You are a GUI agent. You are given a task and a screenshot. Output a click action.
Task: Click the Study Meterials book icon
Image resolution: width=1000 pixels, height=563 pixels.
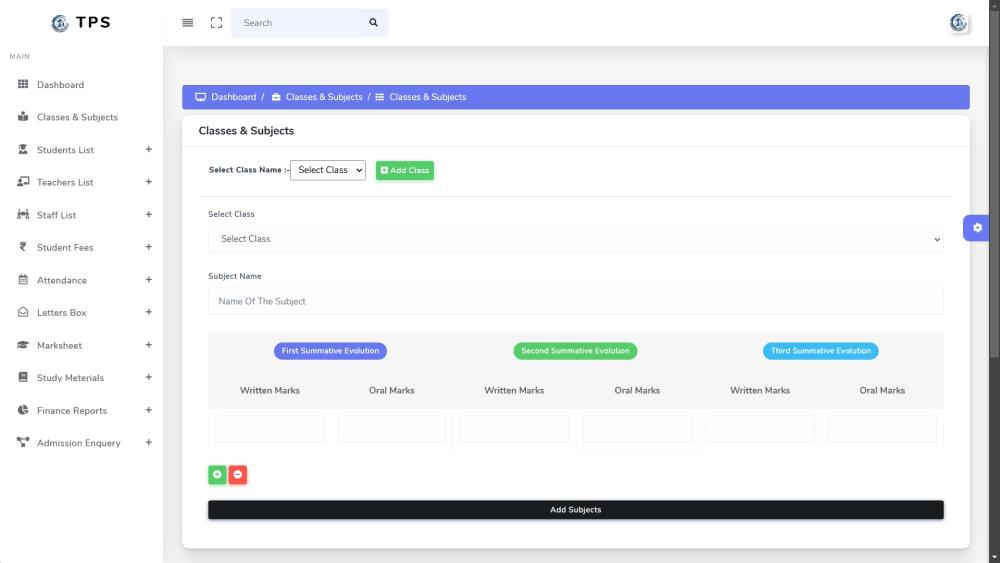pos(23,377)
